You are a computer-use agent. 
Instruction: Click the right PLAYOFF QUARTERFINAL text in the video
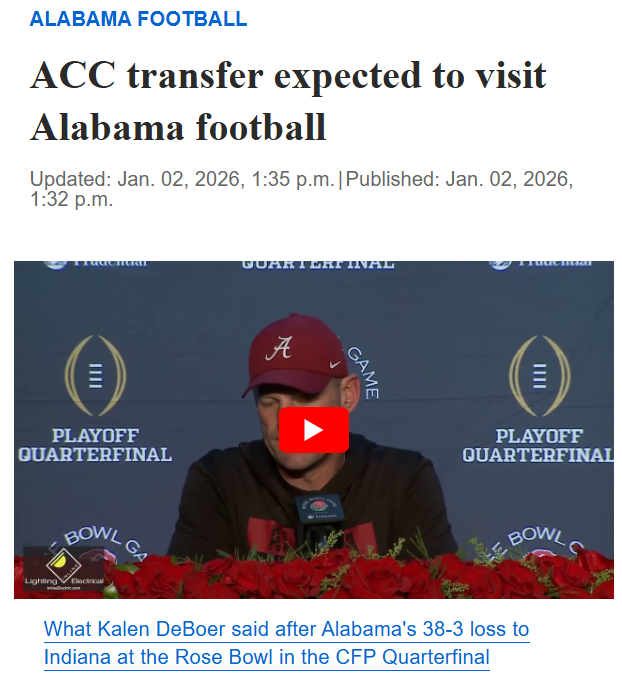(x=538, y=445)
